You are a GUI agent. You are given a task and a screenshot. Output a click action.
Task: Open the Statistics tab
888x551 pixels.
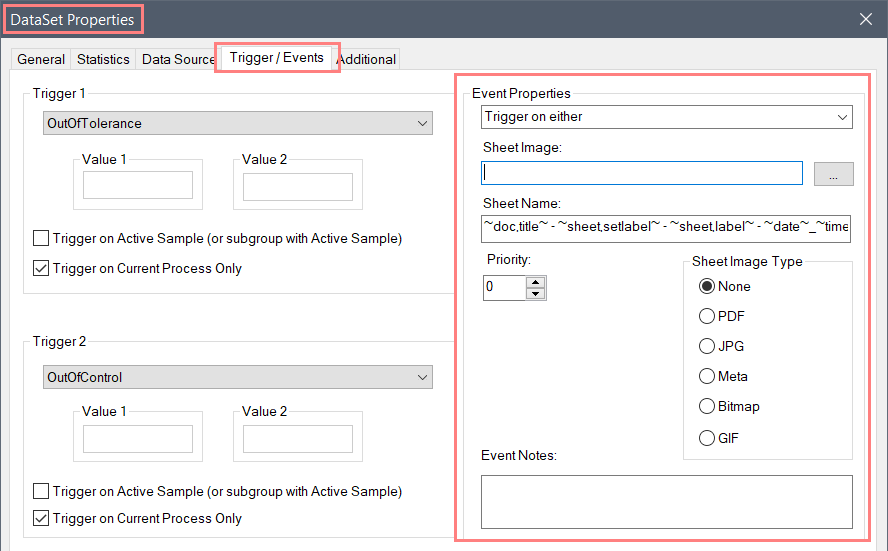[x=103, y=59]
